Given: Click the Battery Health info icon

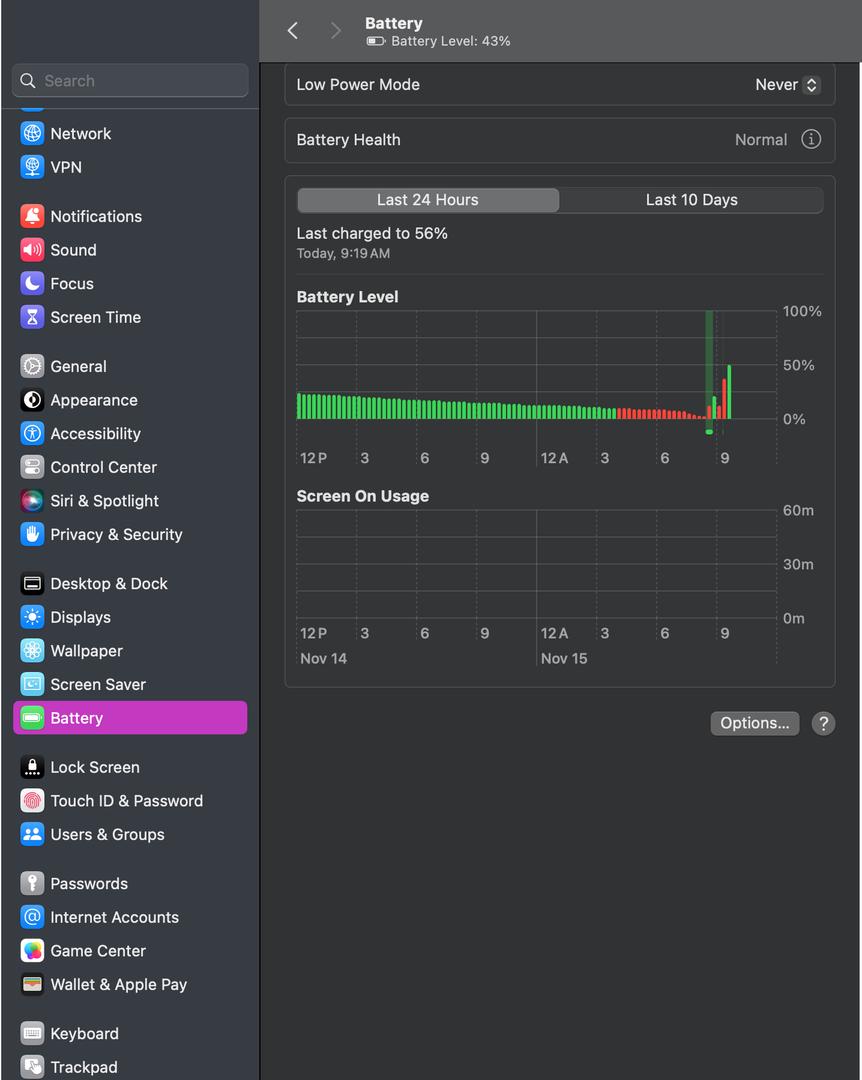Looking at the screenshot, I should click(811, 140).
